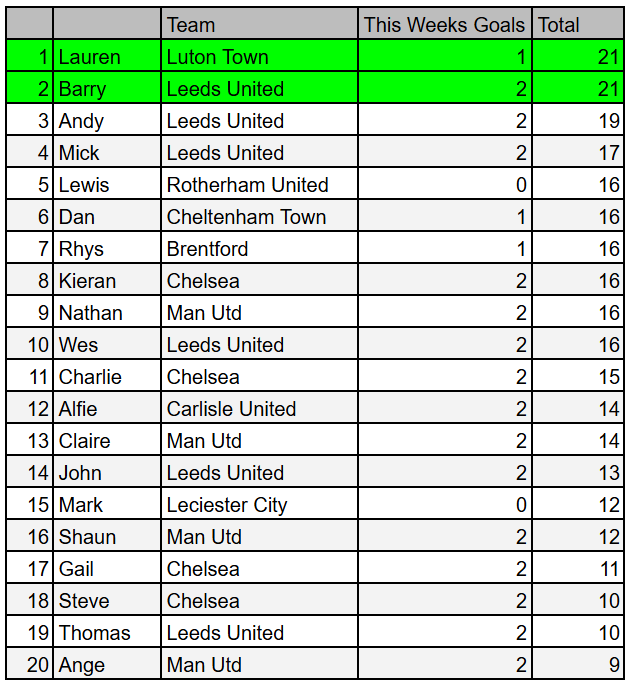
Task: Select the Total column header
Action: (x=578, y=23)
